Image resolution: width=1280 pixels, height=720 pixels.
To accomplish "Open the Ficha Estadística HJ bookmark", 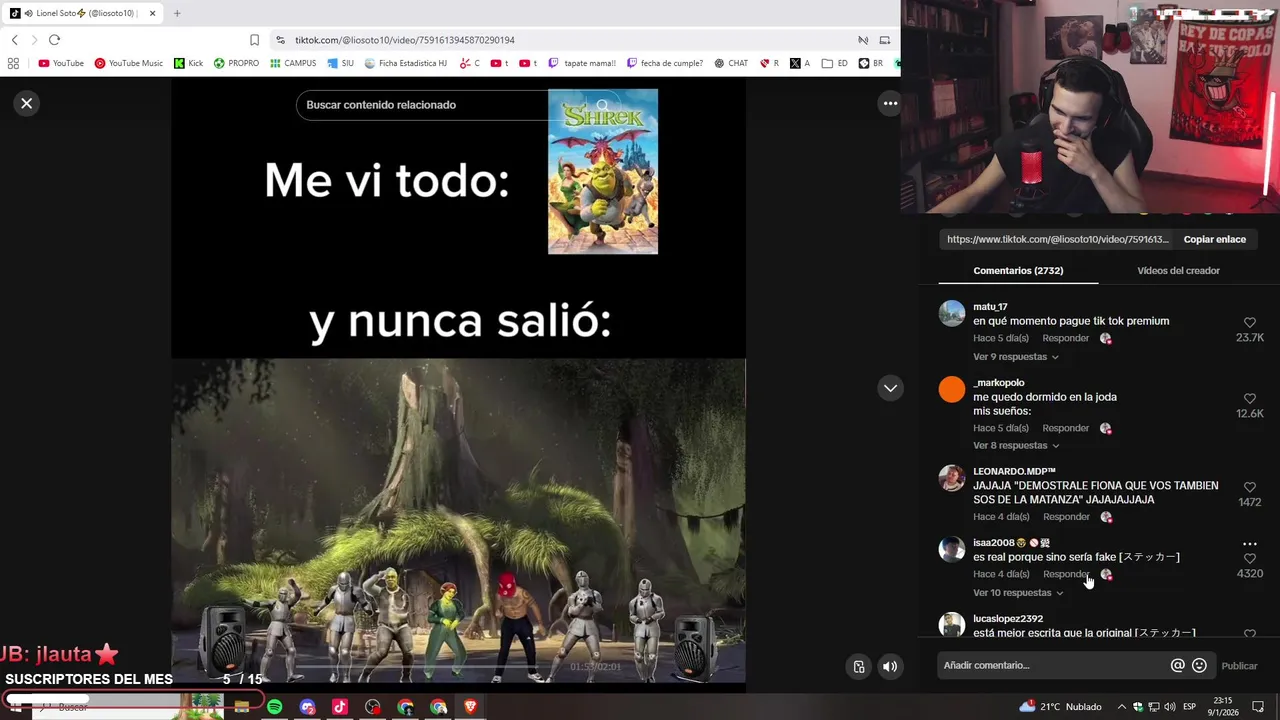I will (x=406, y=63).
